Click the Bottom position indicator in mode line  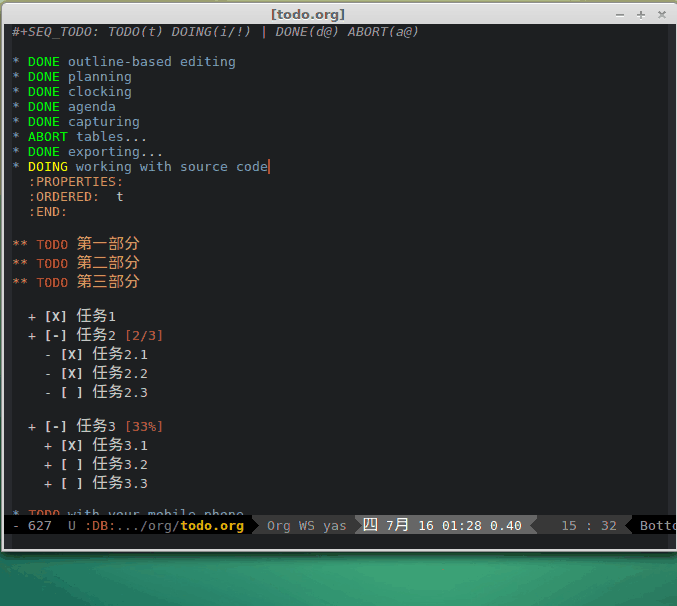click(658, 526)
